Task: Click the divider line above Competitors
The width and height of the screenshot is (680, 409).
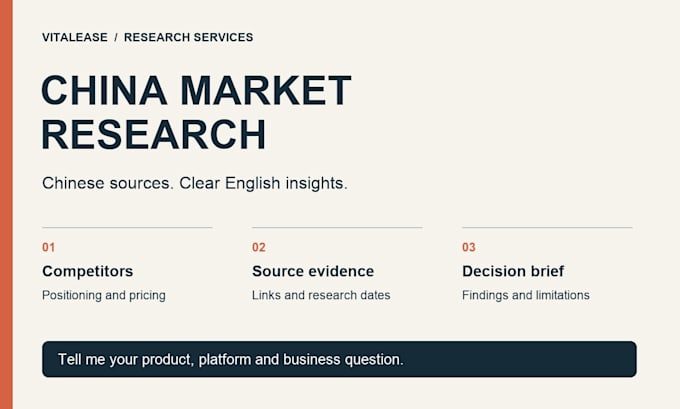Action: tap(127, 227)
